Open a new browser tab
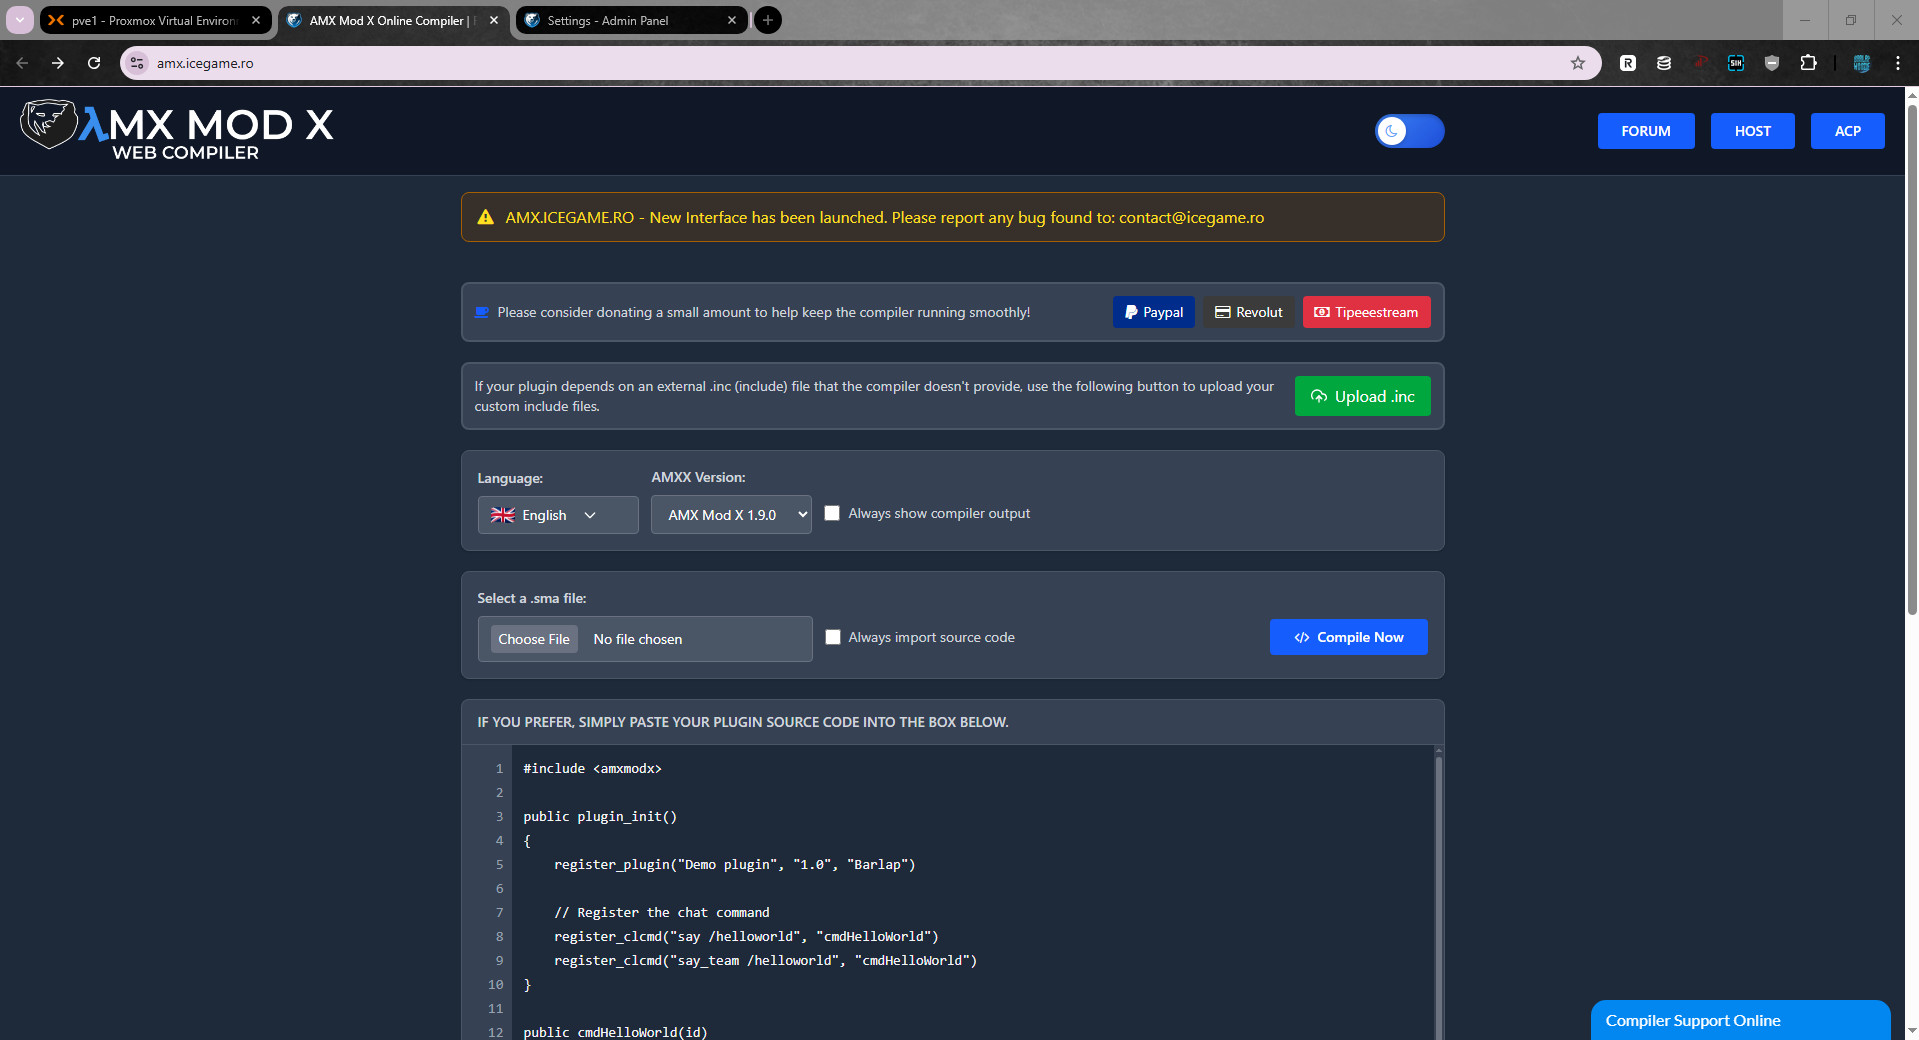1919x1040 pixels. 768,20
